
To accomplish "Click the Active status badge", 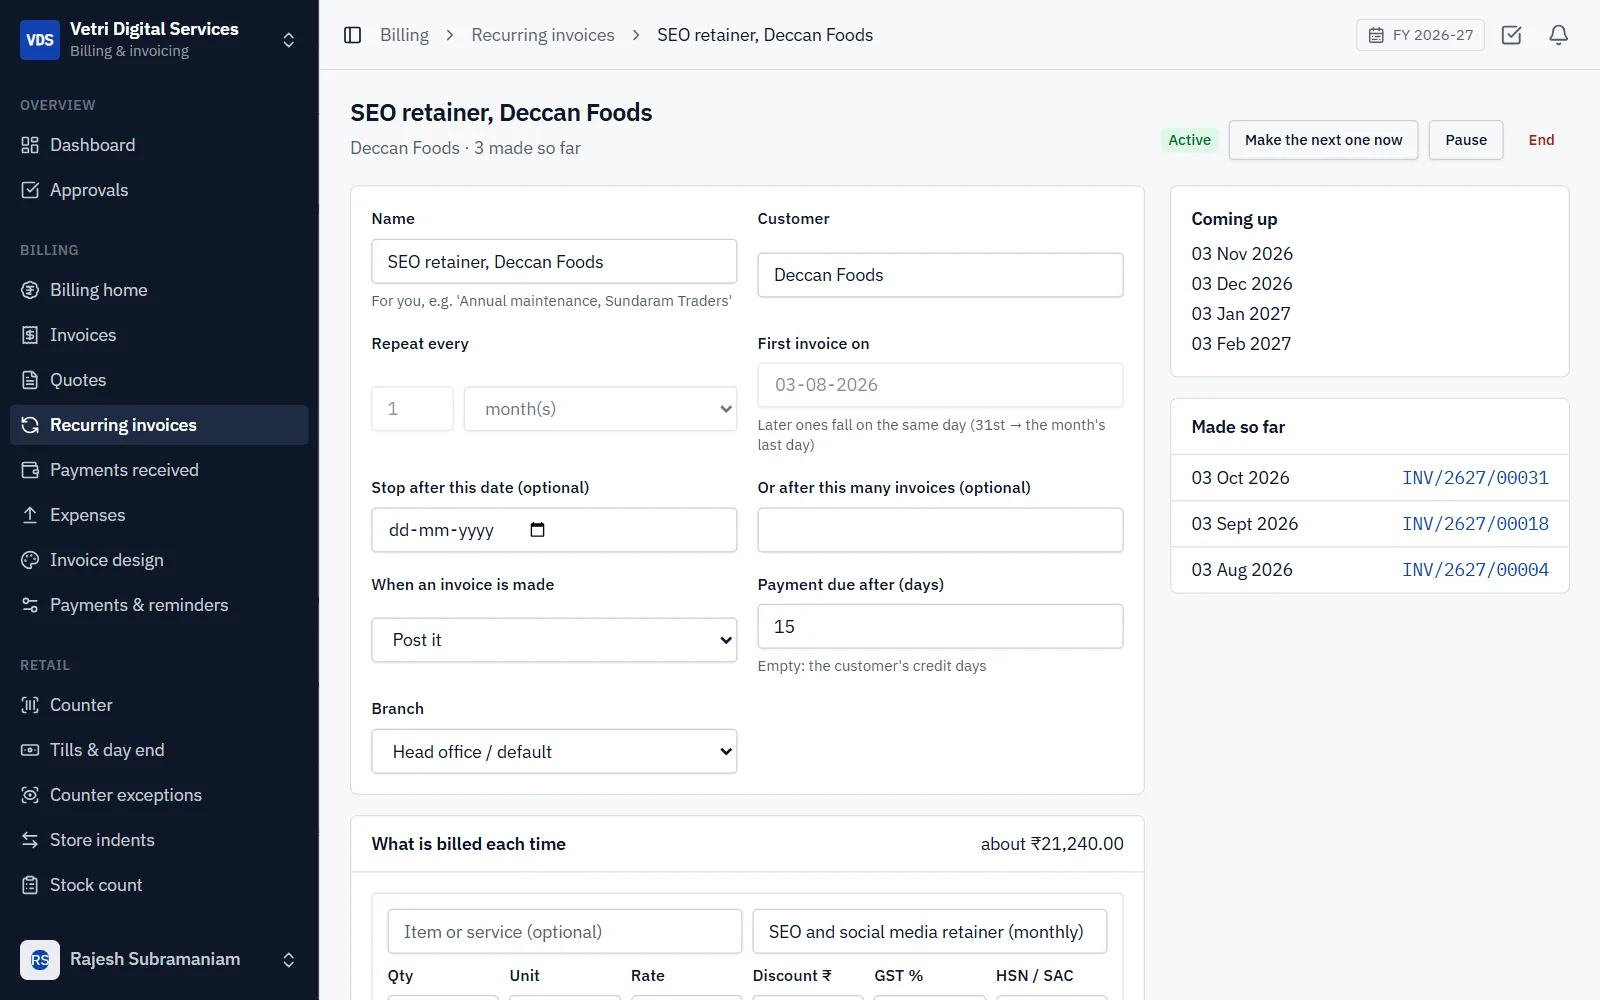I will (x=1189, y=140).
